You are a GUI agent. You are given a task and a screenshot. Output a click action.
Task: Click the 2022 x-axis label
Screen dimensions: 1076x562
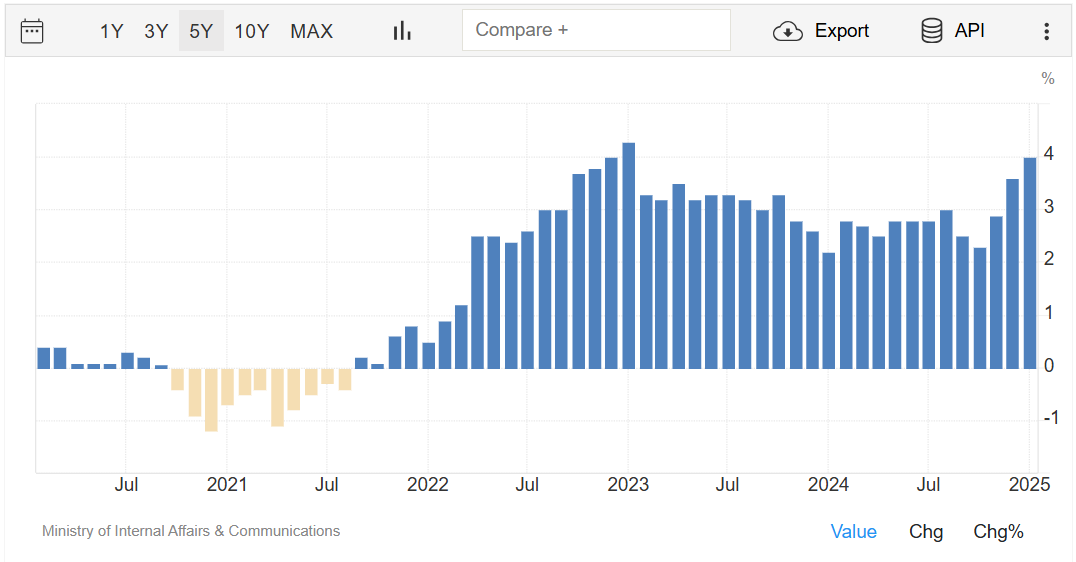tap(428, 484)
